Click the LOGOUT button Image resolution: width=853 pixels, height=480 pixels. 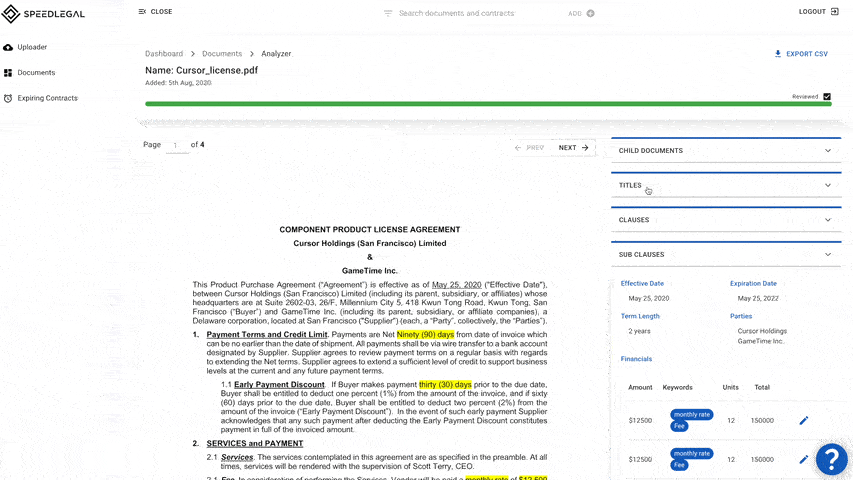click(x=818, y=11)
